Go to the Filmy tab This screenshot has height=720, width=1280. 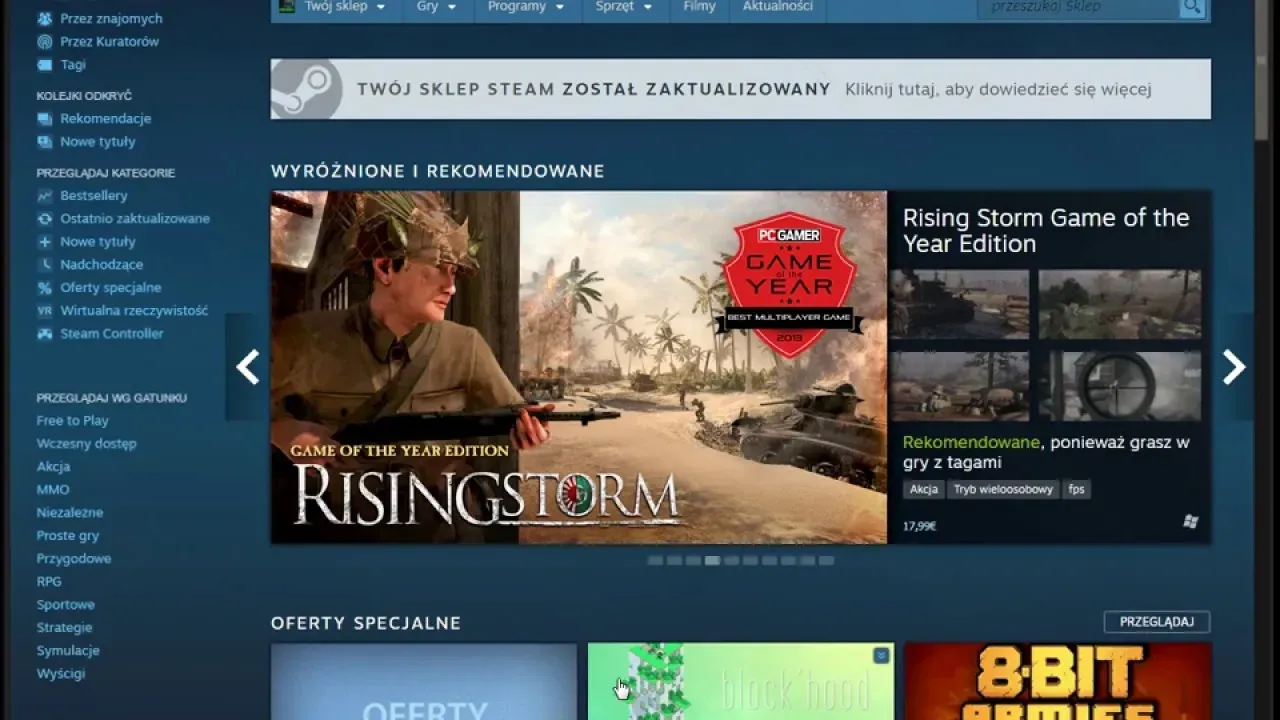pos(699,7)
